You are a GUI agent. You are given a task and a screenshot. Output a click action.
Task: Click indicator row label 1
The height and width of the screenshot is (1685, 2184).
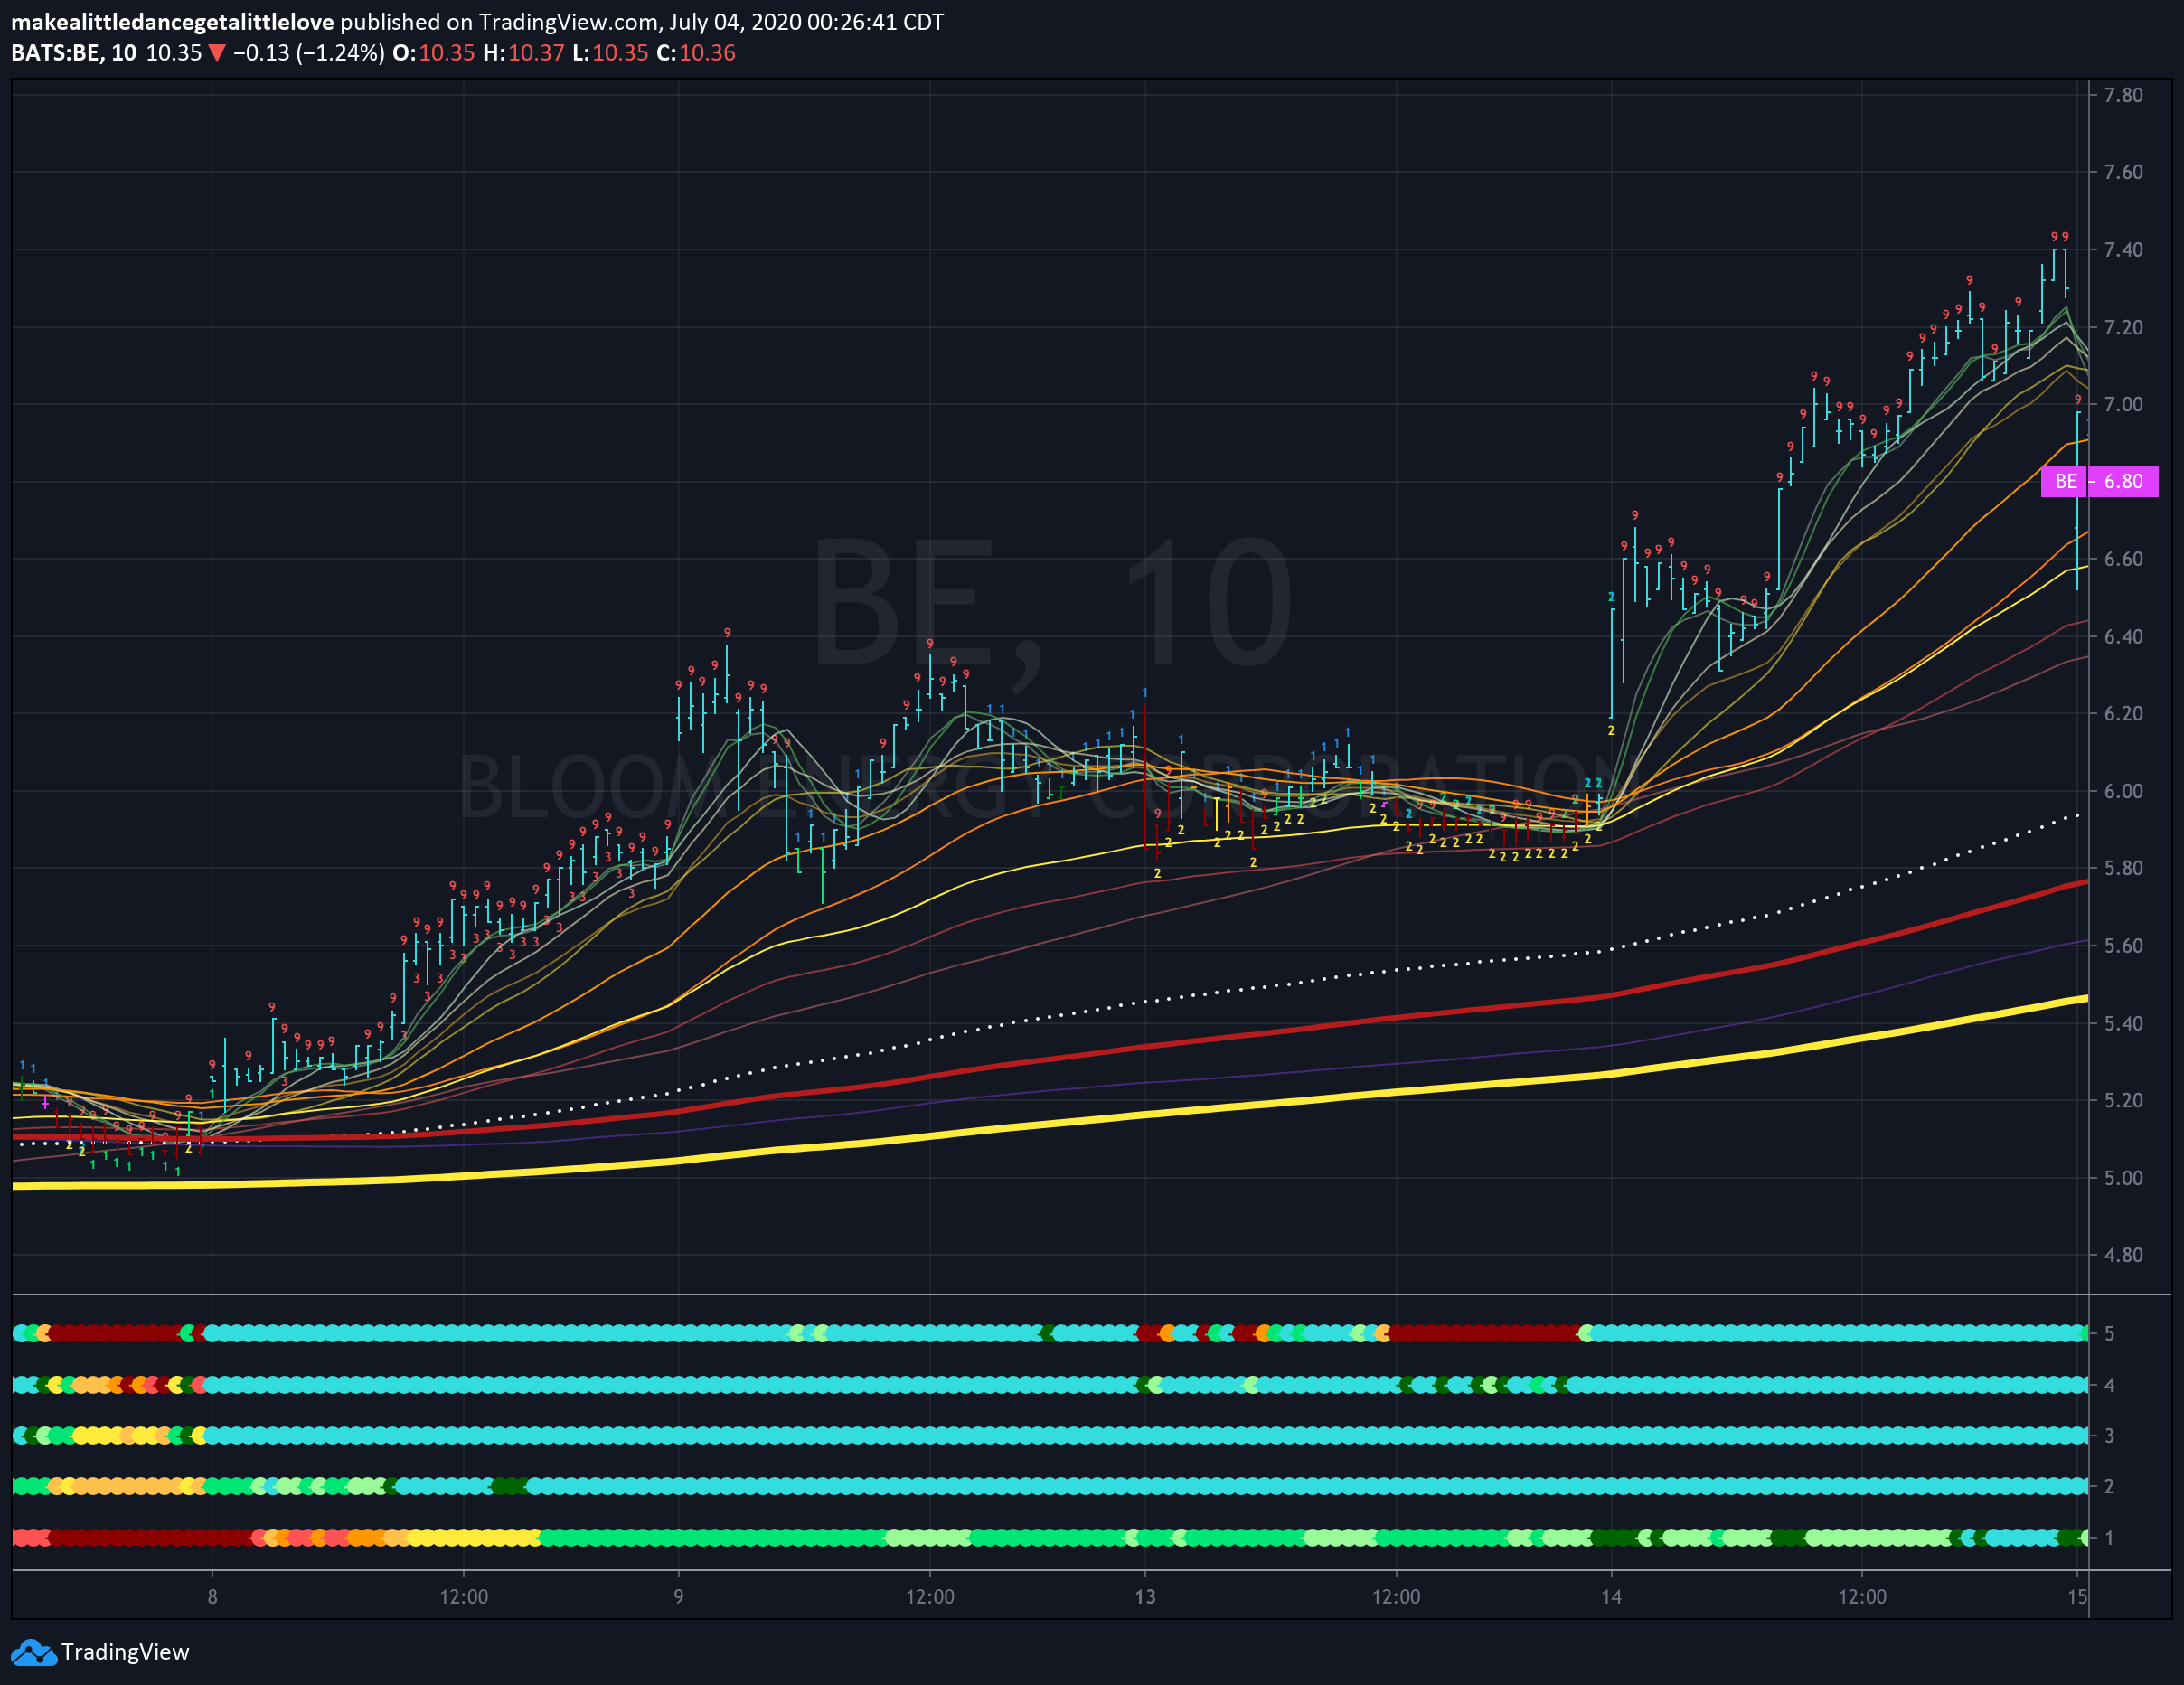coord(2109,1538)
